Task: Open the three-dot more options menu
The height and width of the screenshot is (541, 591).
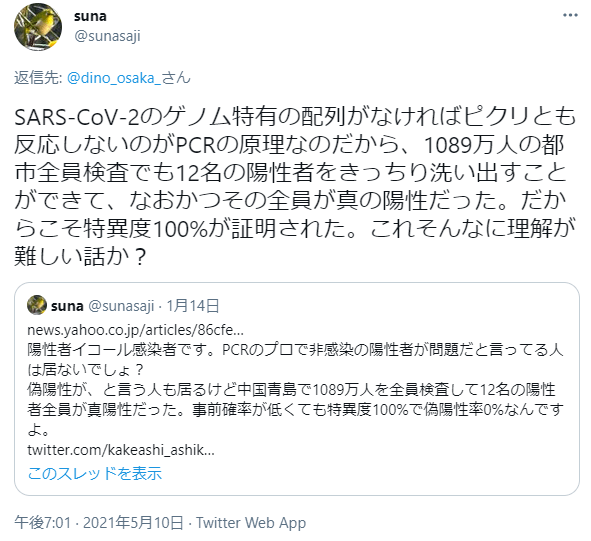Action: (x=570, y=15)
